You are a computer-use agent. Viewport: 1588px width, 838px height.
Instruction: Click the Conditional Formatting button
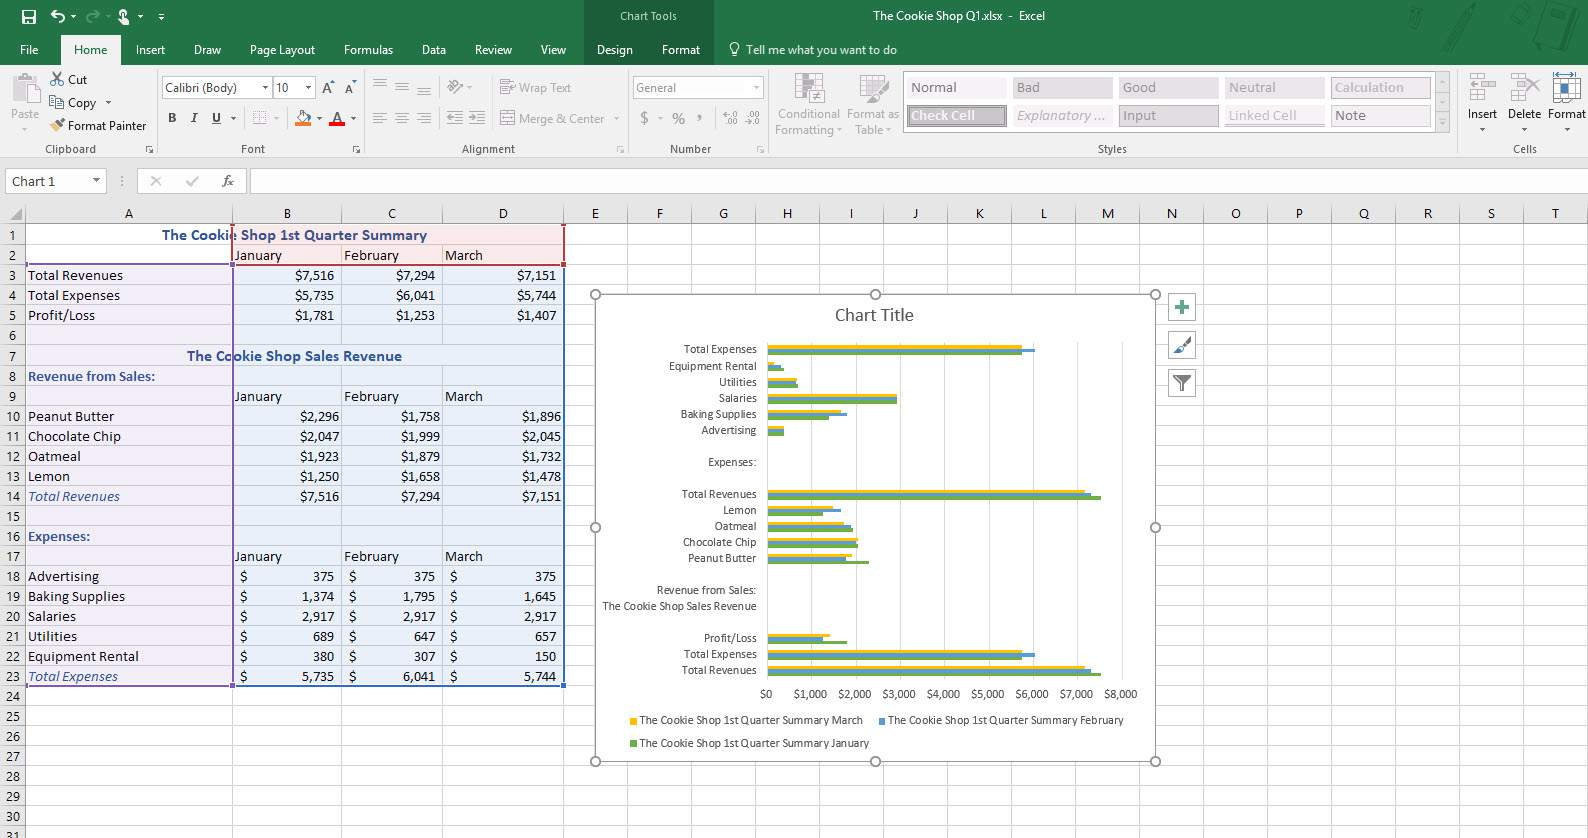(808, 105)
